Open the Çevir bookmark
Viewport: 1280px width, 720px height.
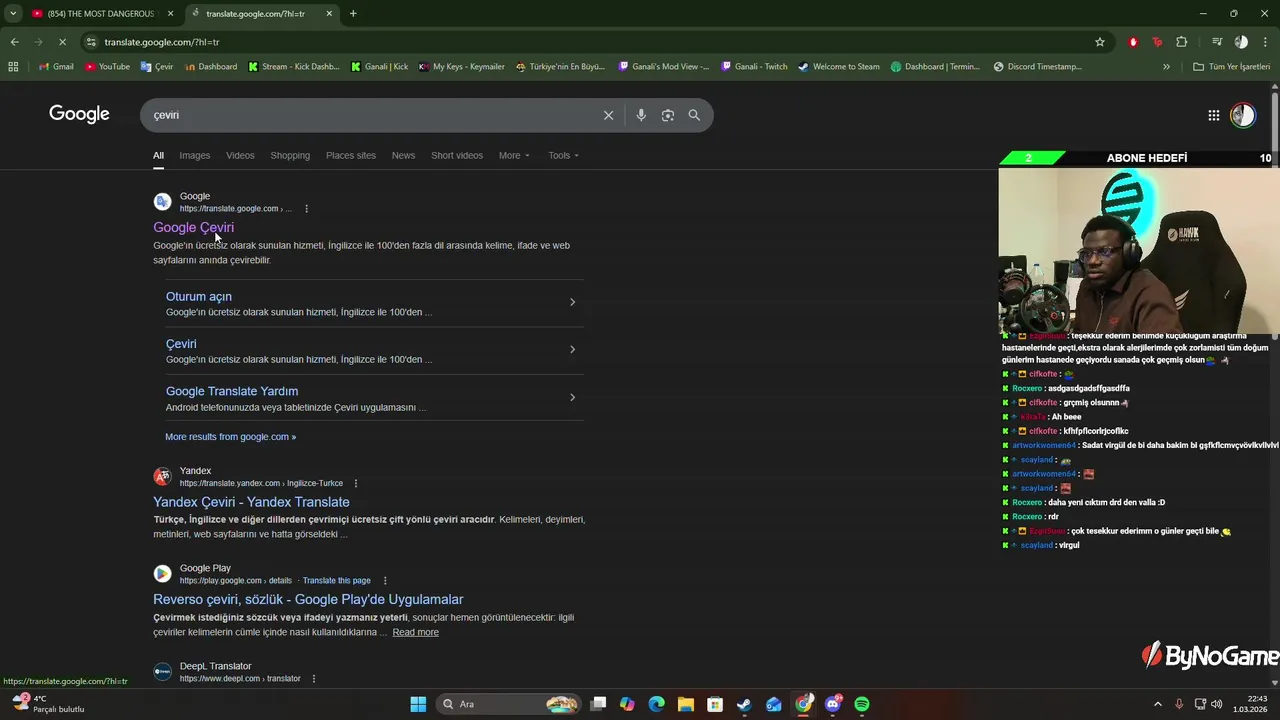[157, 67]
